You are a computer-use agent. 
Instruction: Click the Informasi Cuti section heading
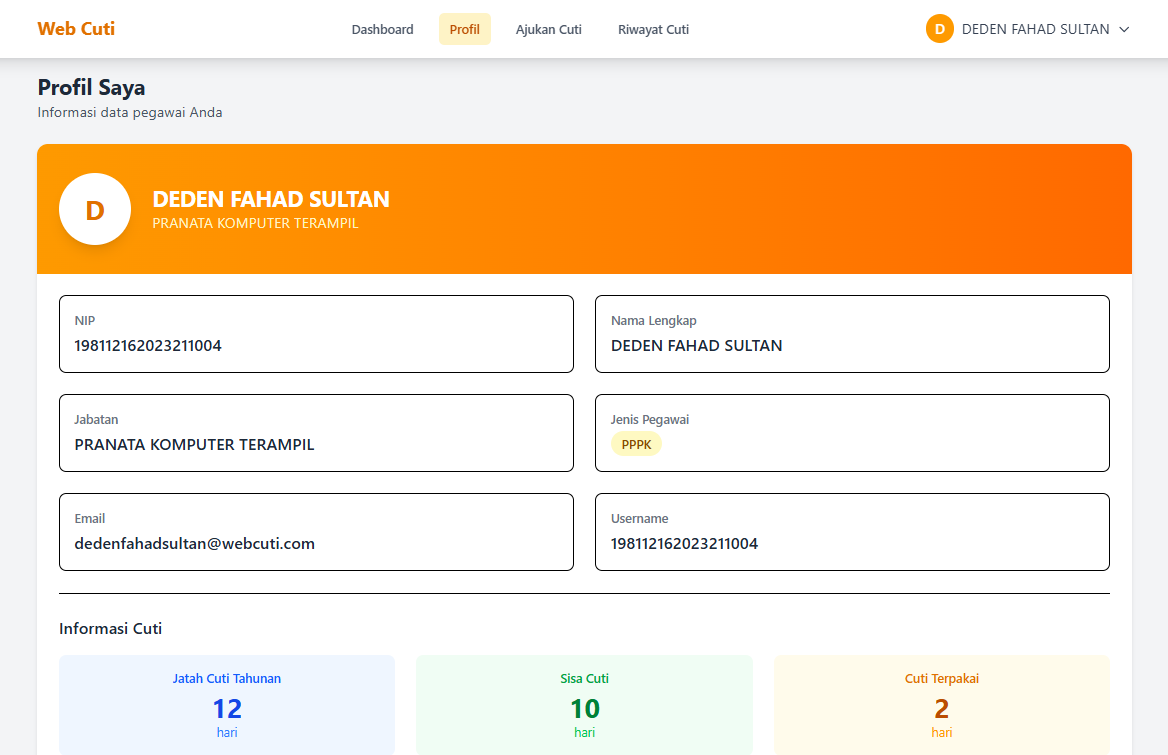click(x=111, y=629)
